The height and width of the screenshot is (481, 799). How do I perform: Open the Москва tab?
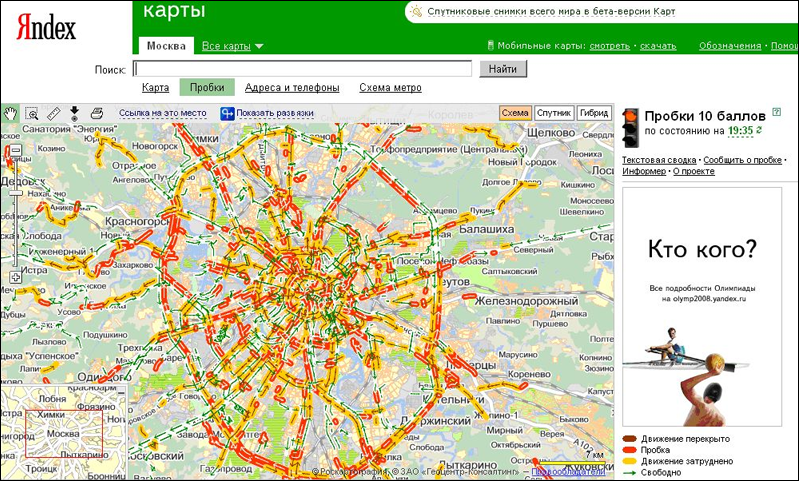click(166, 46)
